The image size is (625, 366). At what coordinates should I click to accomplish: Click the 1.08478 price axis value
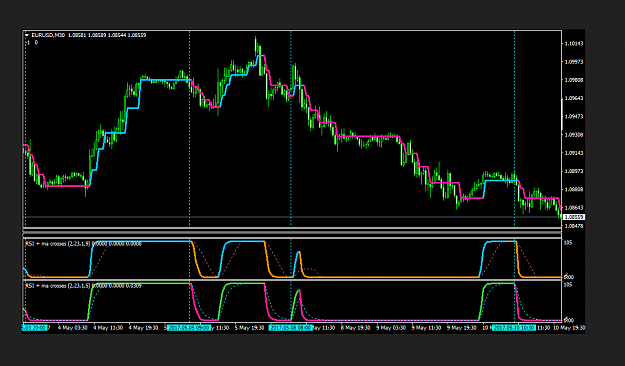click(574, 226)
